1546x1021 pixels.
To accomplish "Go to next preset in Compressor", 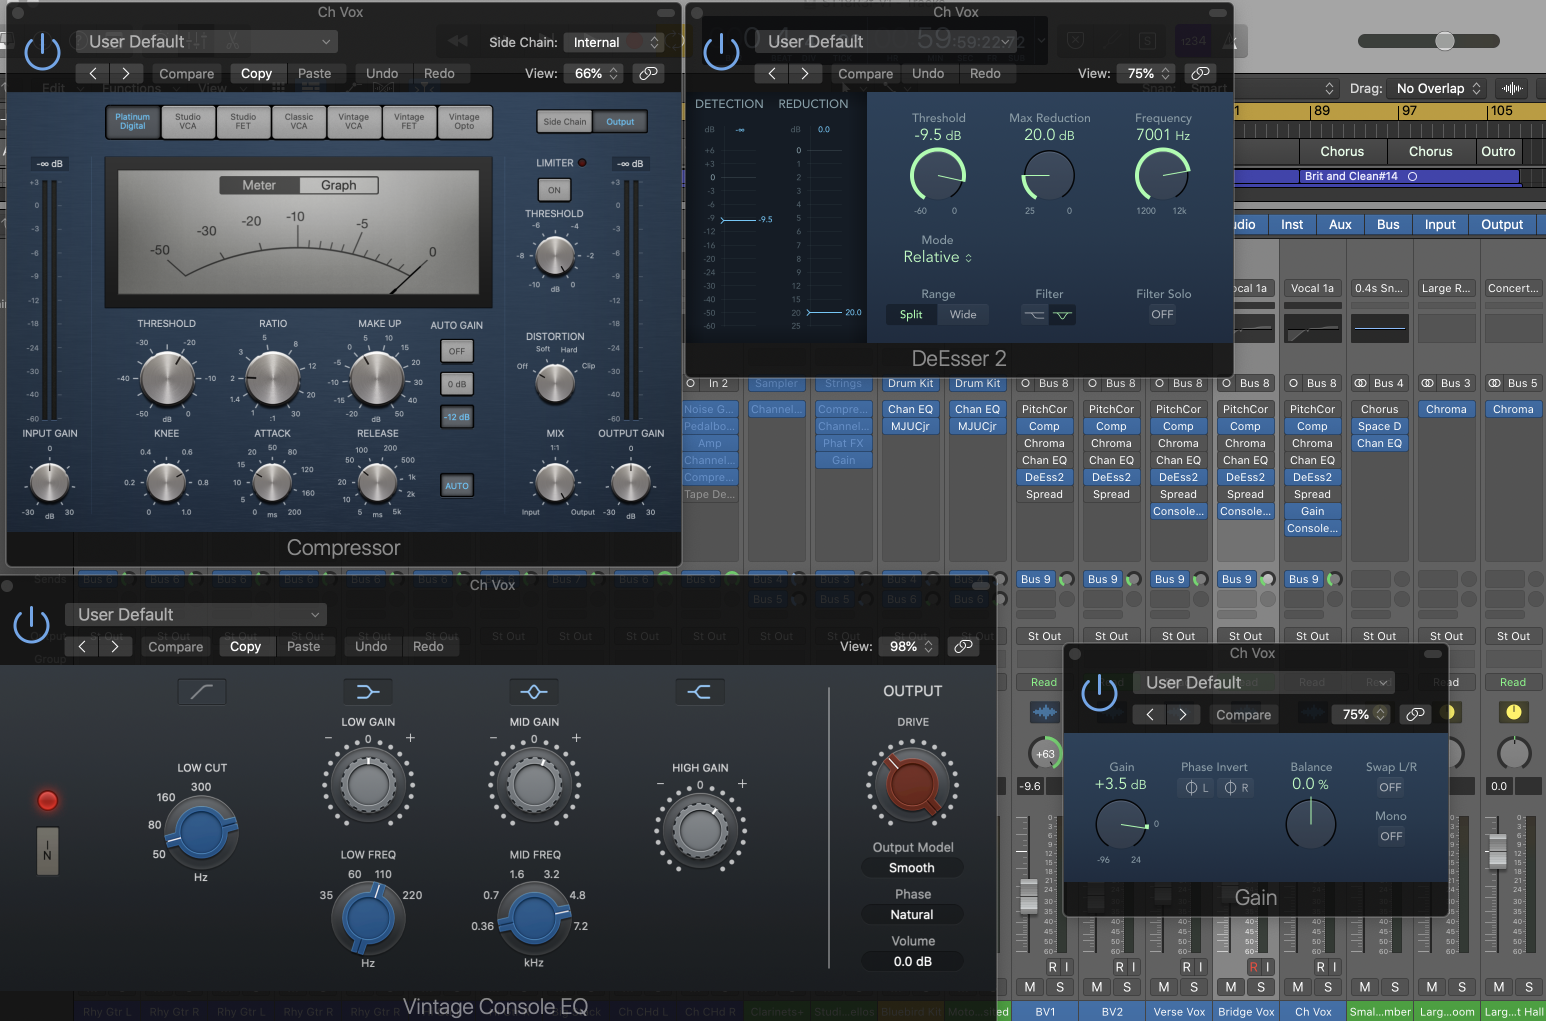I will (125, 73).
